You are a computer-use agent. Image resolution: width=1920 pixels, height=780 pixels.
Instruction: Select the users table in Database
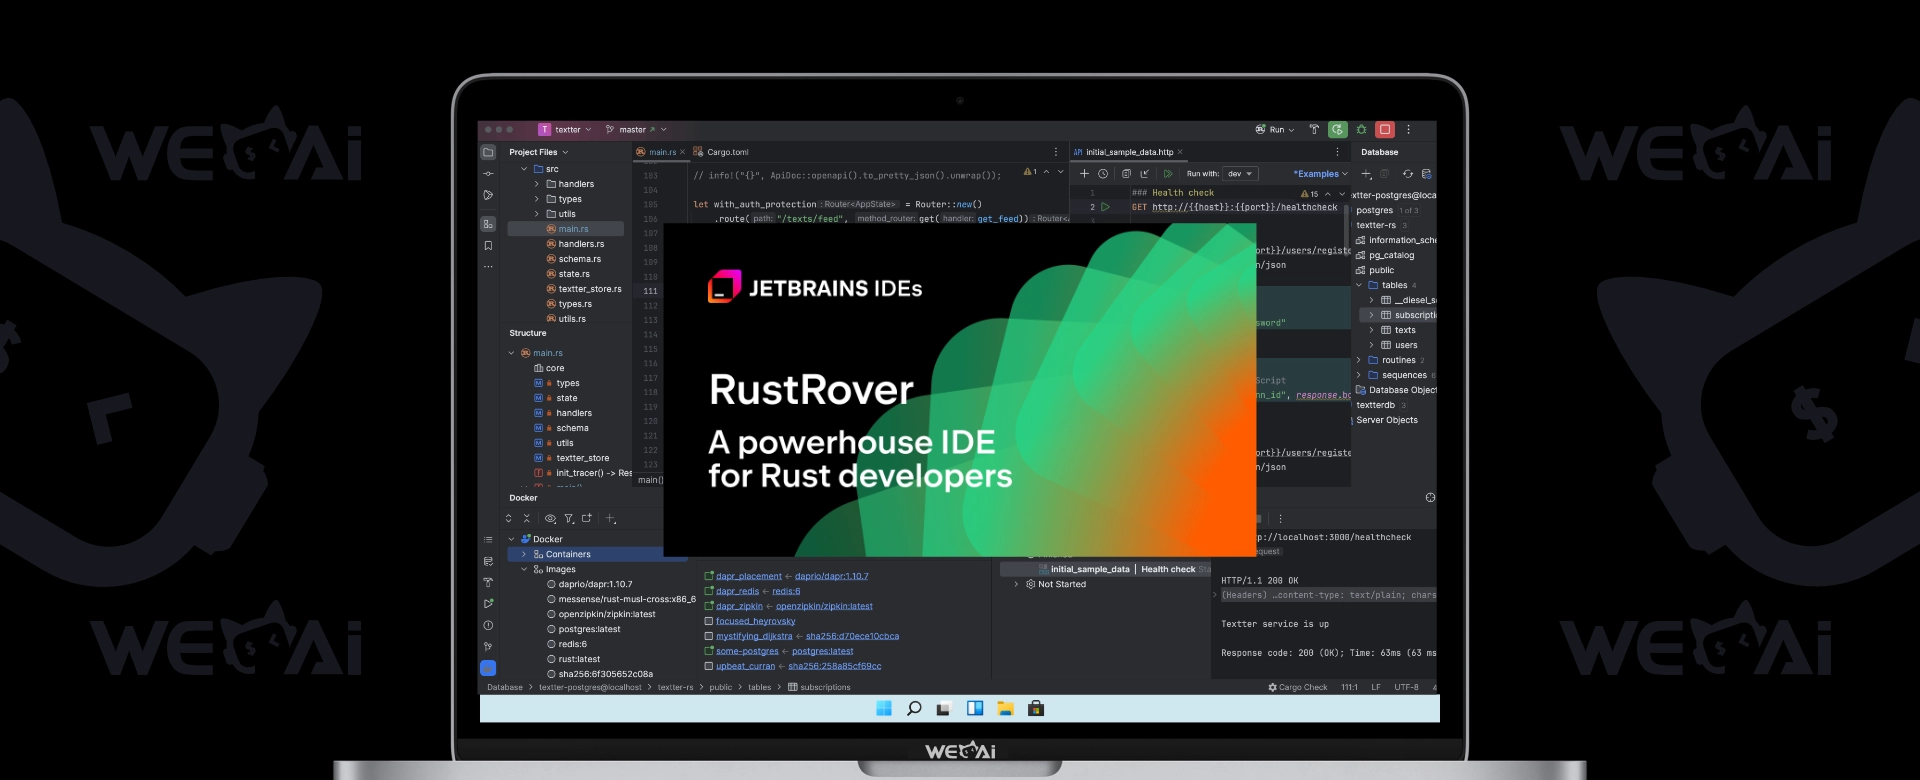point(1406,345)
